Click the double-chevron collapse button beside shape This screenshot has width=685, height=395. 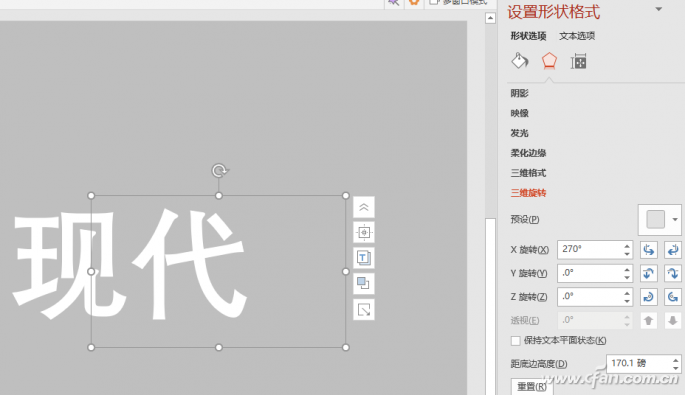click(363, 207)
